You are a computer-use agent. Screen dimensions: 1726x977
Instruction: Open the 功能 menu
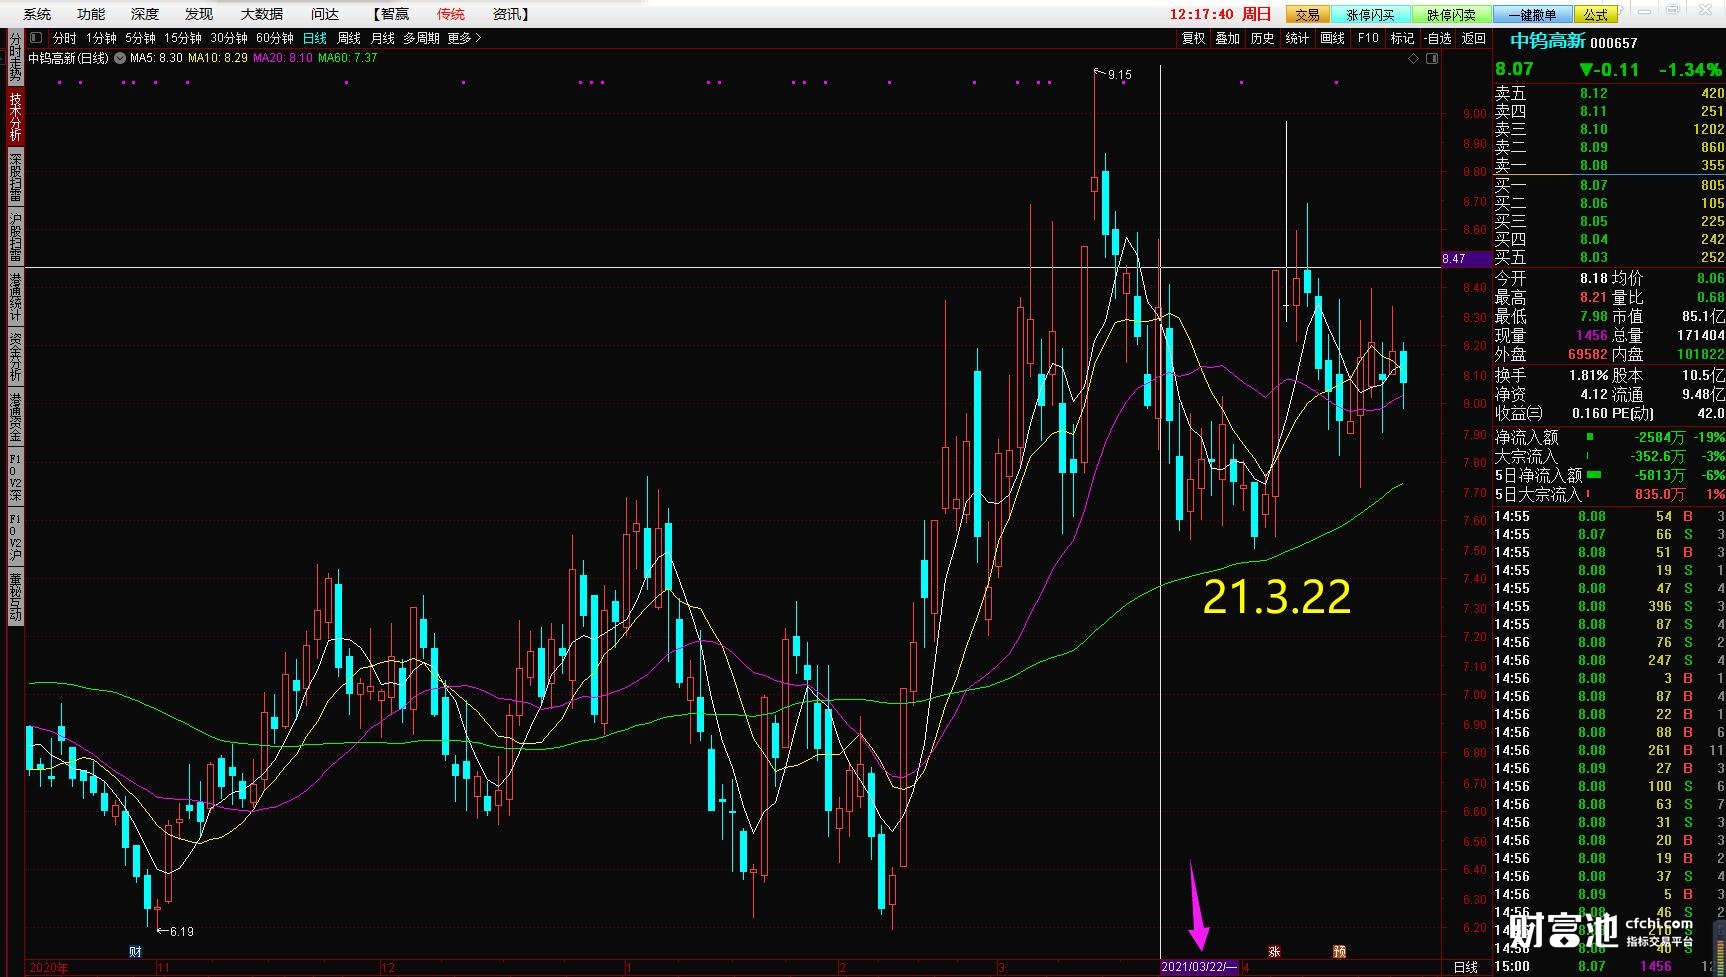tap(91, 14)
